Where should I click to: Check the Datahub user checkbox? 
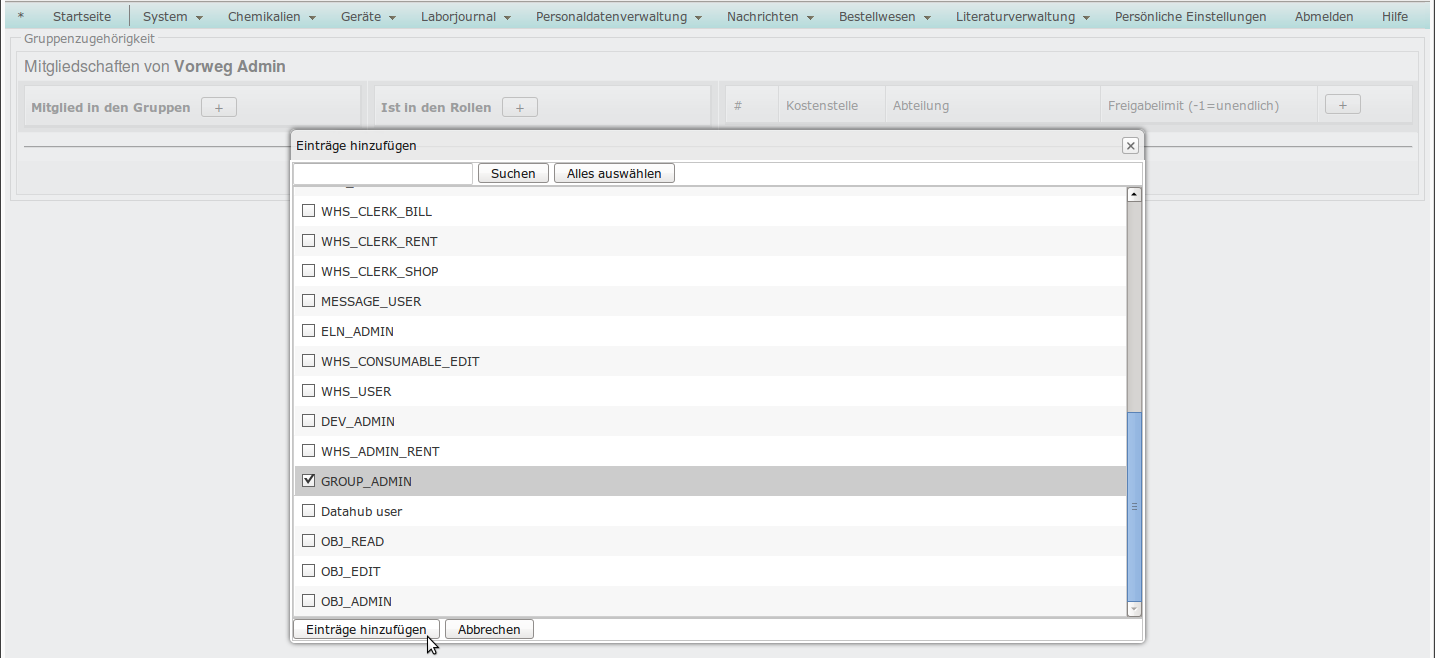(309, 511)
